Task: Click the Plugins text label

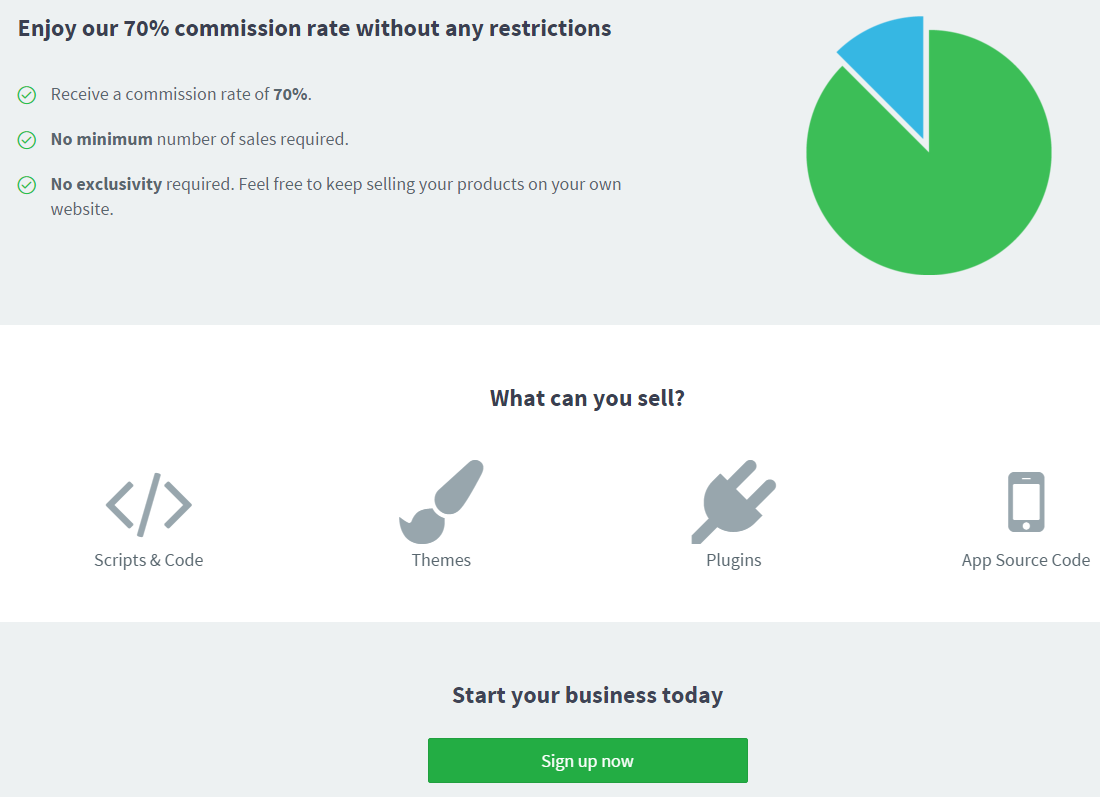Action: tap(734, 561)
